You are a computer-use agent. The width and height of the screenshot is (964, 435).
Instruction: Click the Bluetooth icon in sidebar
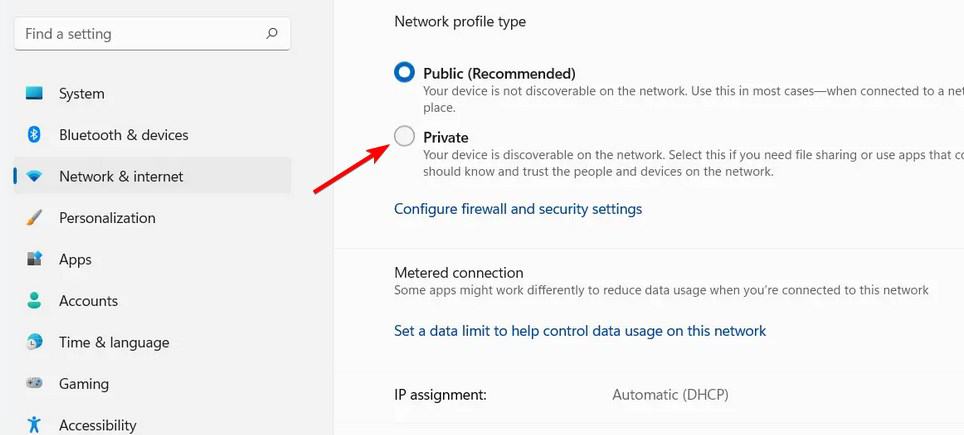click(34, 135)
